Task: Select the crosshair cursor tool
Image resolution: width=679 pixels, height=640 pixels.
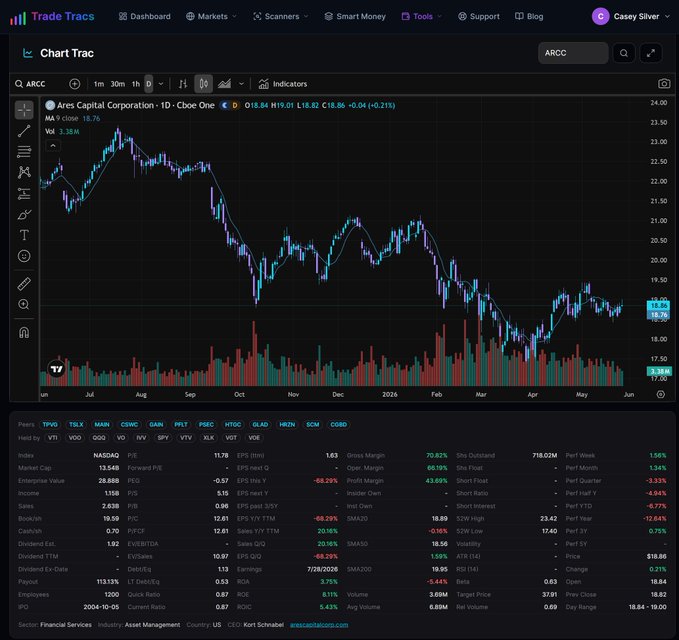Action: click(24, 110)
